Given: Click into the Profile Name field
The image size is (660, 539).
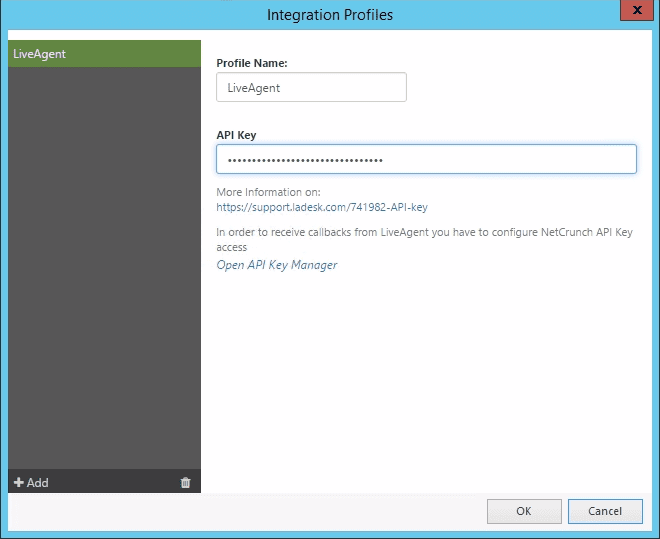Looking at the screenshot, I should click(x=311, y=87).
